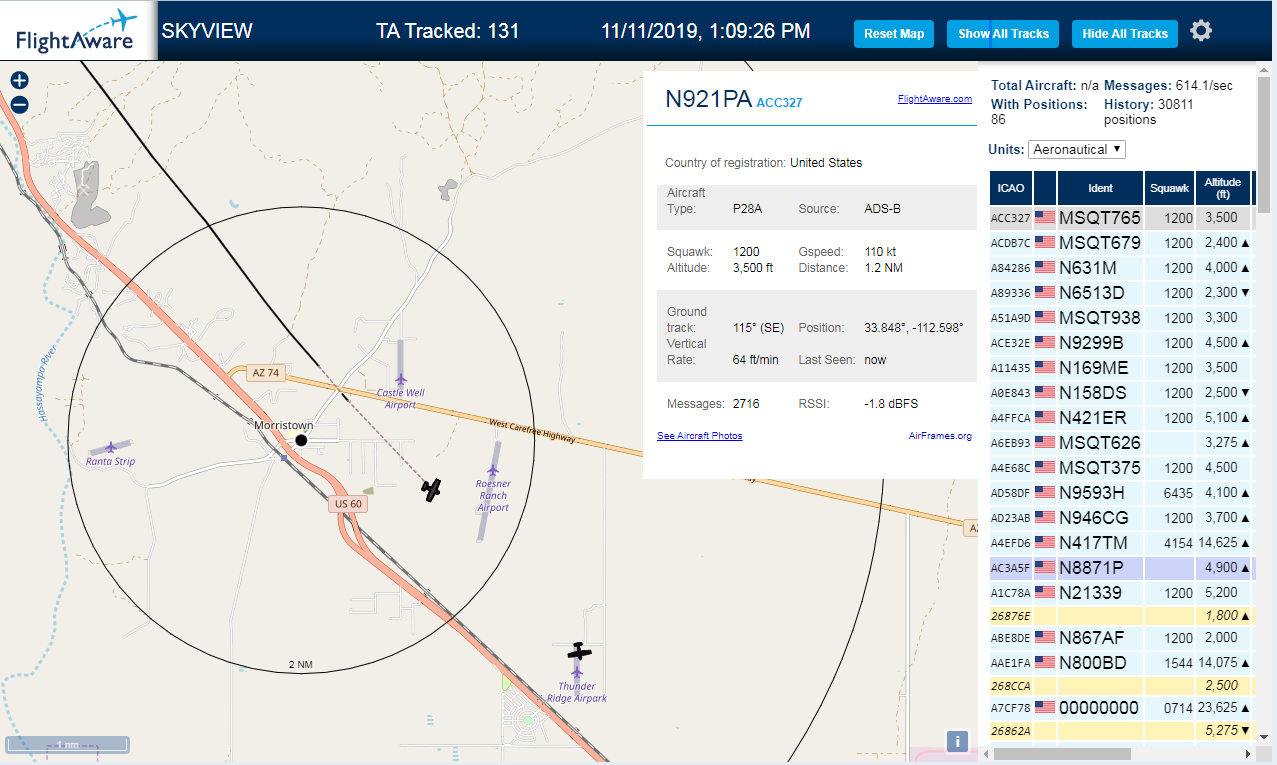The height and width of the screenshot is (765, 1277).
Task: Select the aircraft above Thunder Ridge Airpark
Action: click(x=579, y=652)
